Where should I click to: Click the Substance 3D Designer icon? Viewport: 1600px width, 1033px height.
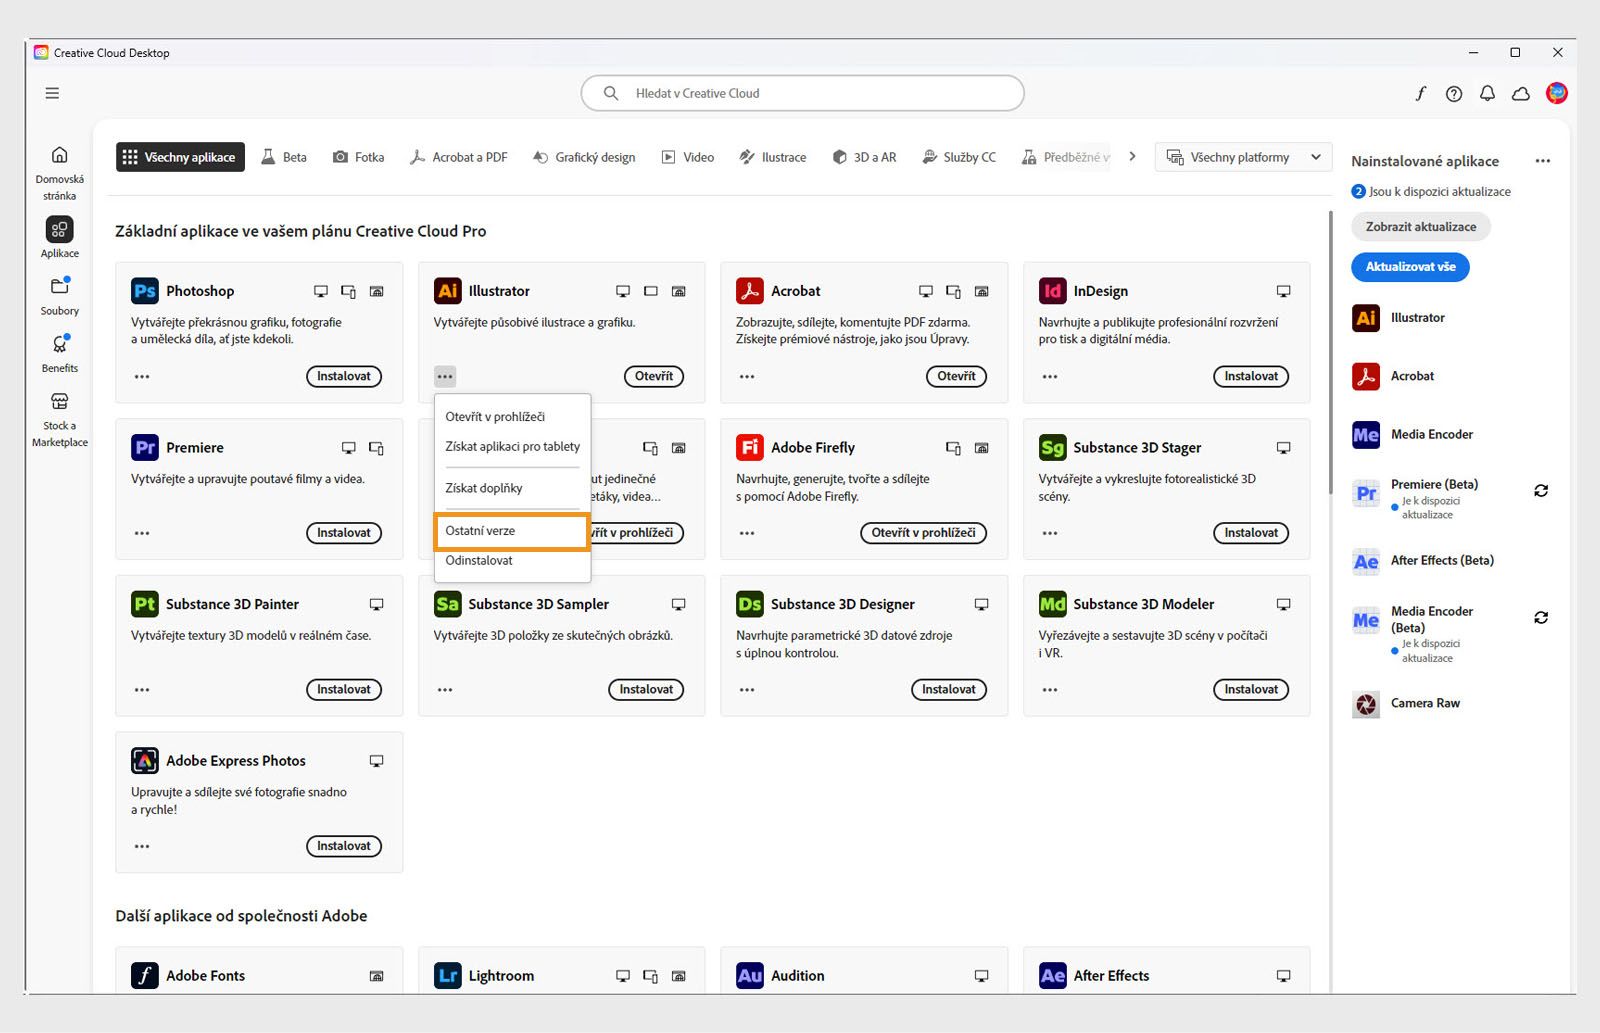point(750,604)
